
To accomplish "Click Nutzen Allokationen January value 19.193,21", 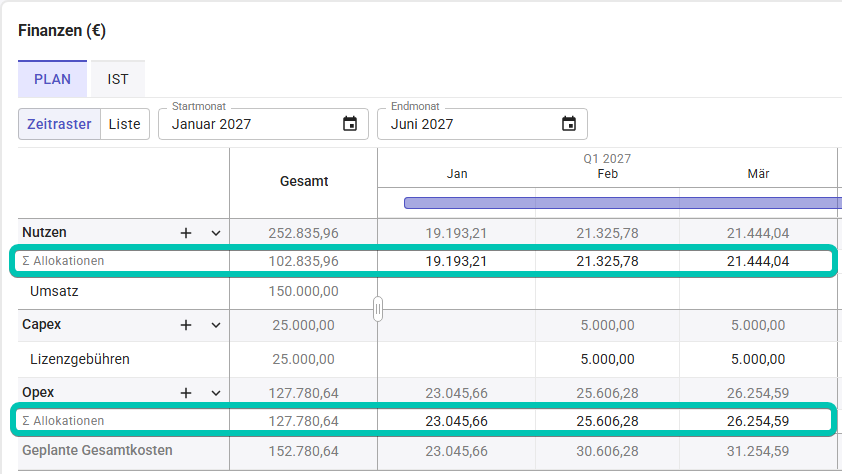I will coord(457,262).
